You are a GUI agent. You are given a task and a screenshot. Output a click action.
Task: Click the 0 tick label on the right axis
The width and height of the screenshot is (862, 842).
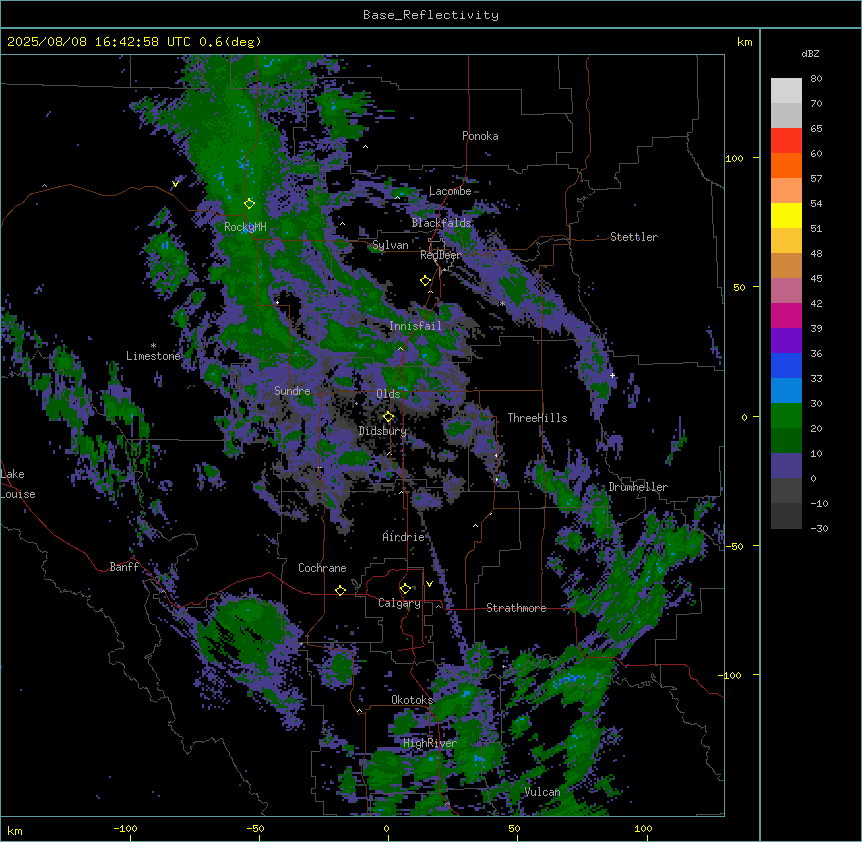[x=744, y=418]
